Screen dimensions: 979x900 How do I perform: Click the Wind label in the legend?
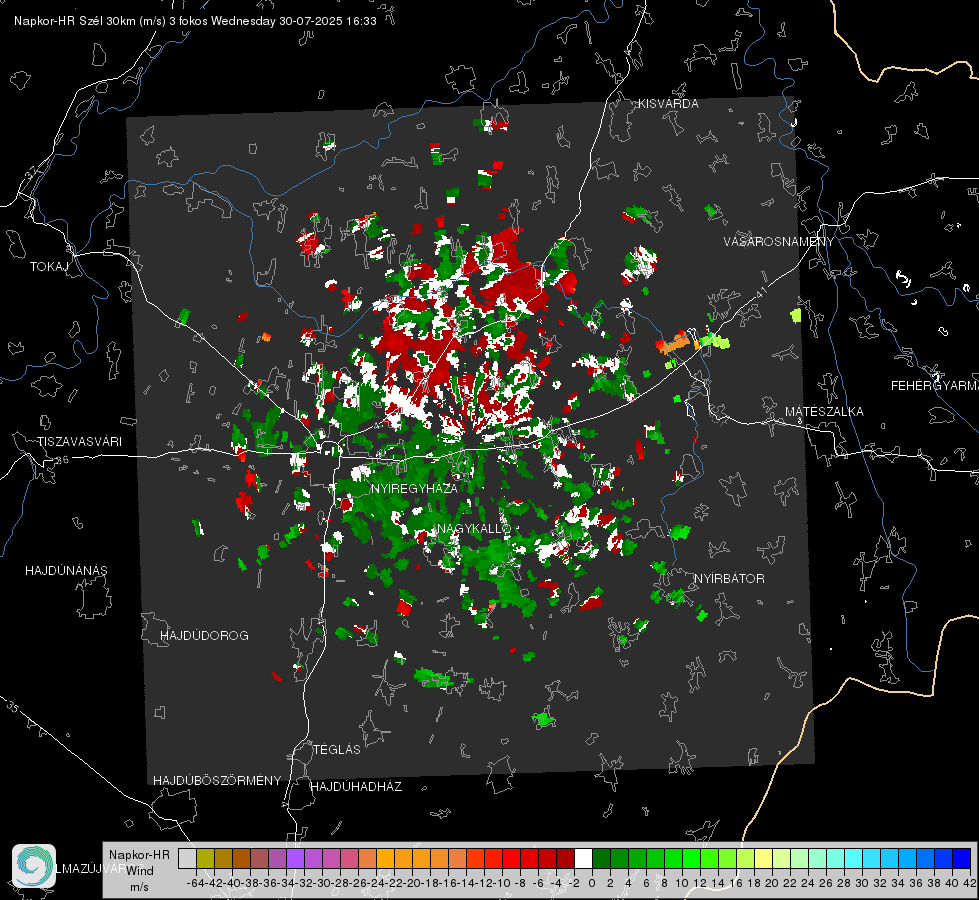140,871
